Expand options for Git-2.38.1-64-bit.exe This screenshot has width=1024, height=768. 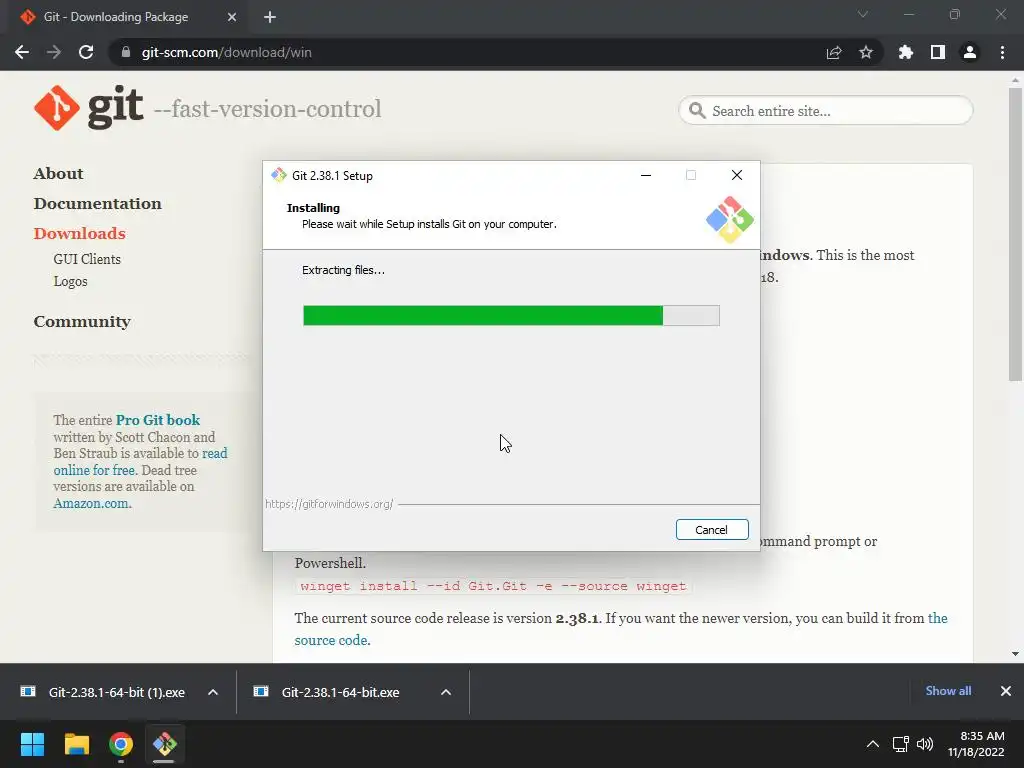pyautogui.click(x=446, y=692)
